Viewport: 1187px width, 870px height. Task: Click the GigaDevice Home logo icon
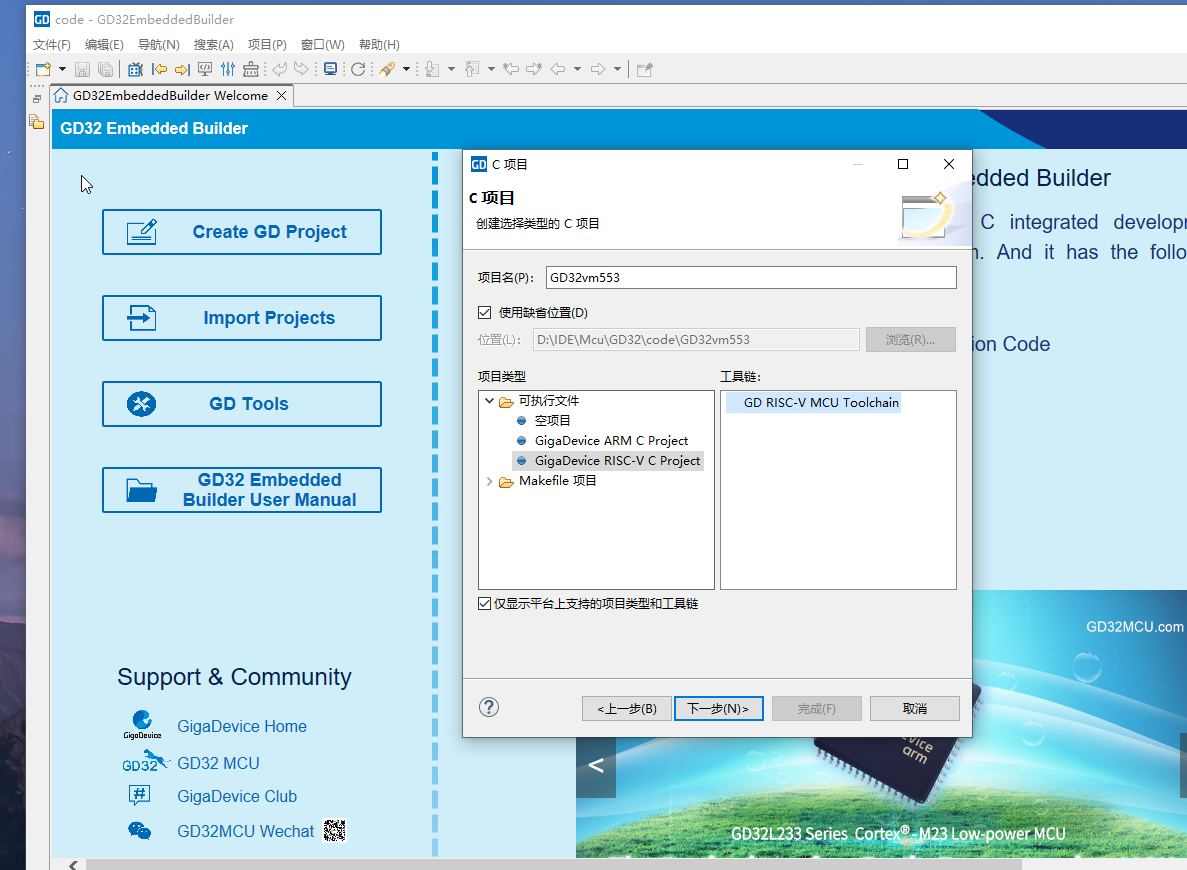[142, 725]
